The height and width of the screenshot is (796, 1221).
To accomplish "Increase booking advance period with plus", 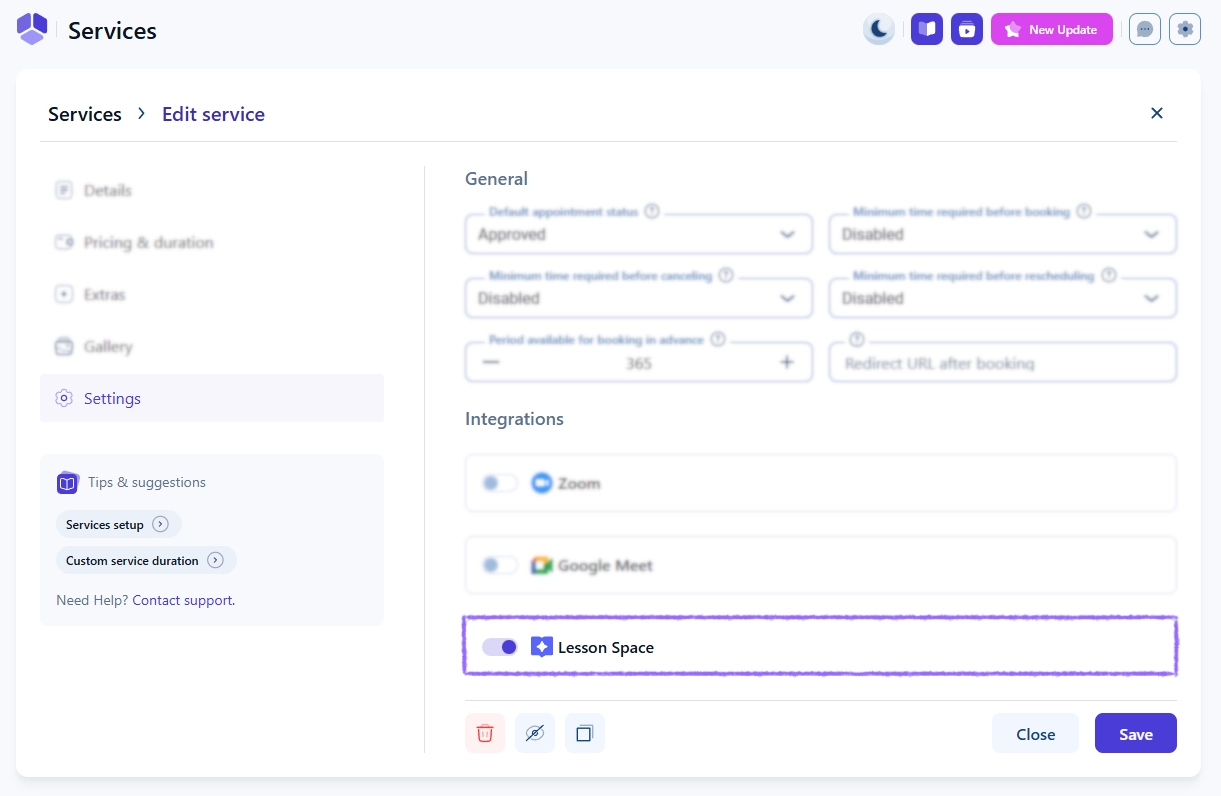I will click(787, 362).
